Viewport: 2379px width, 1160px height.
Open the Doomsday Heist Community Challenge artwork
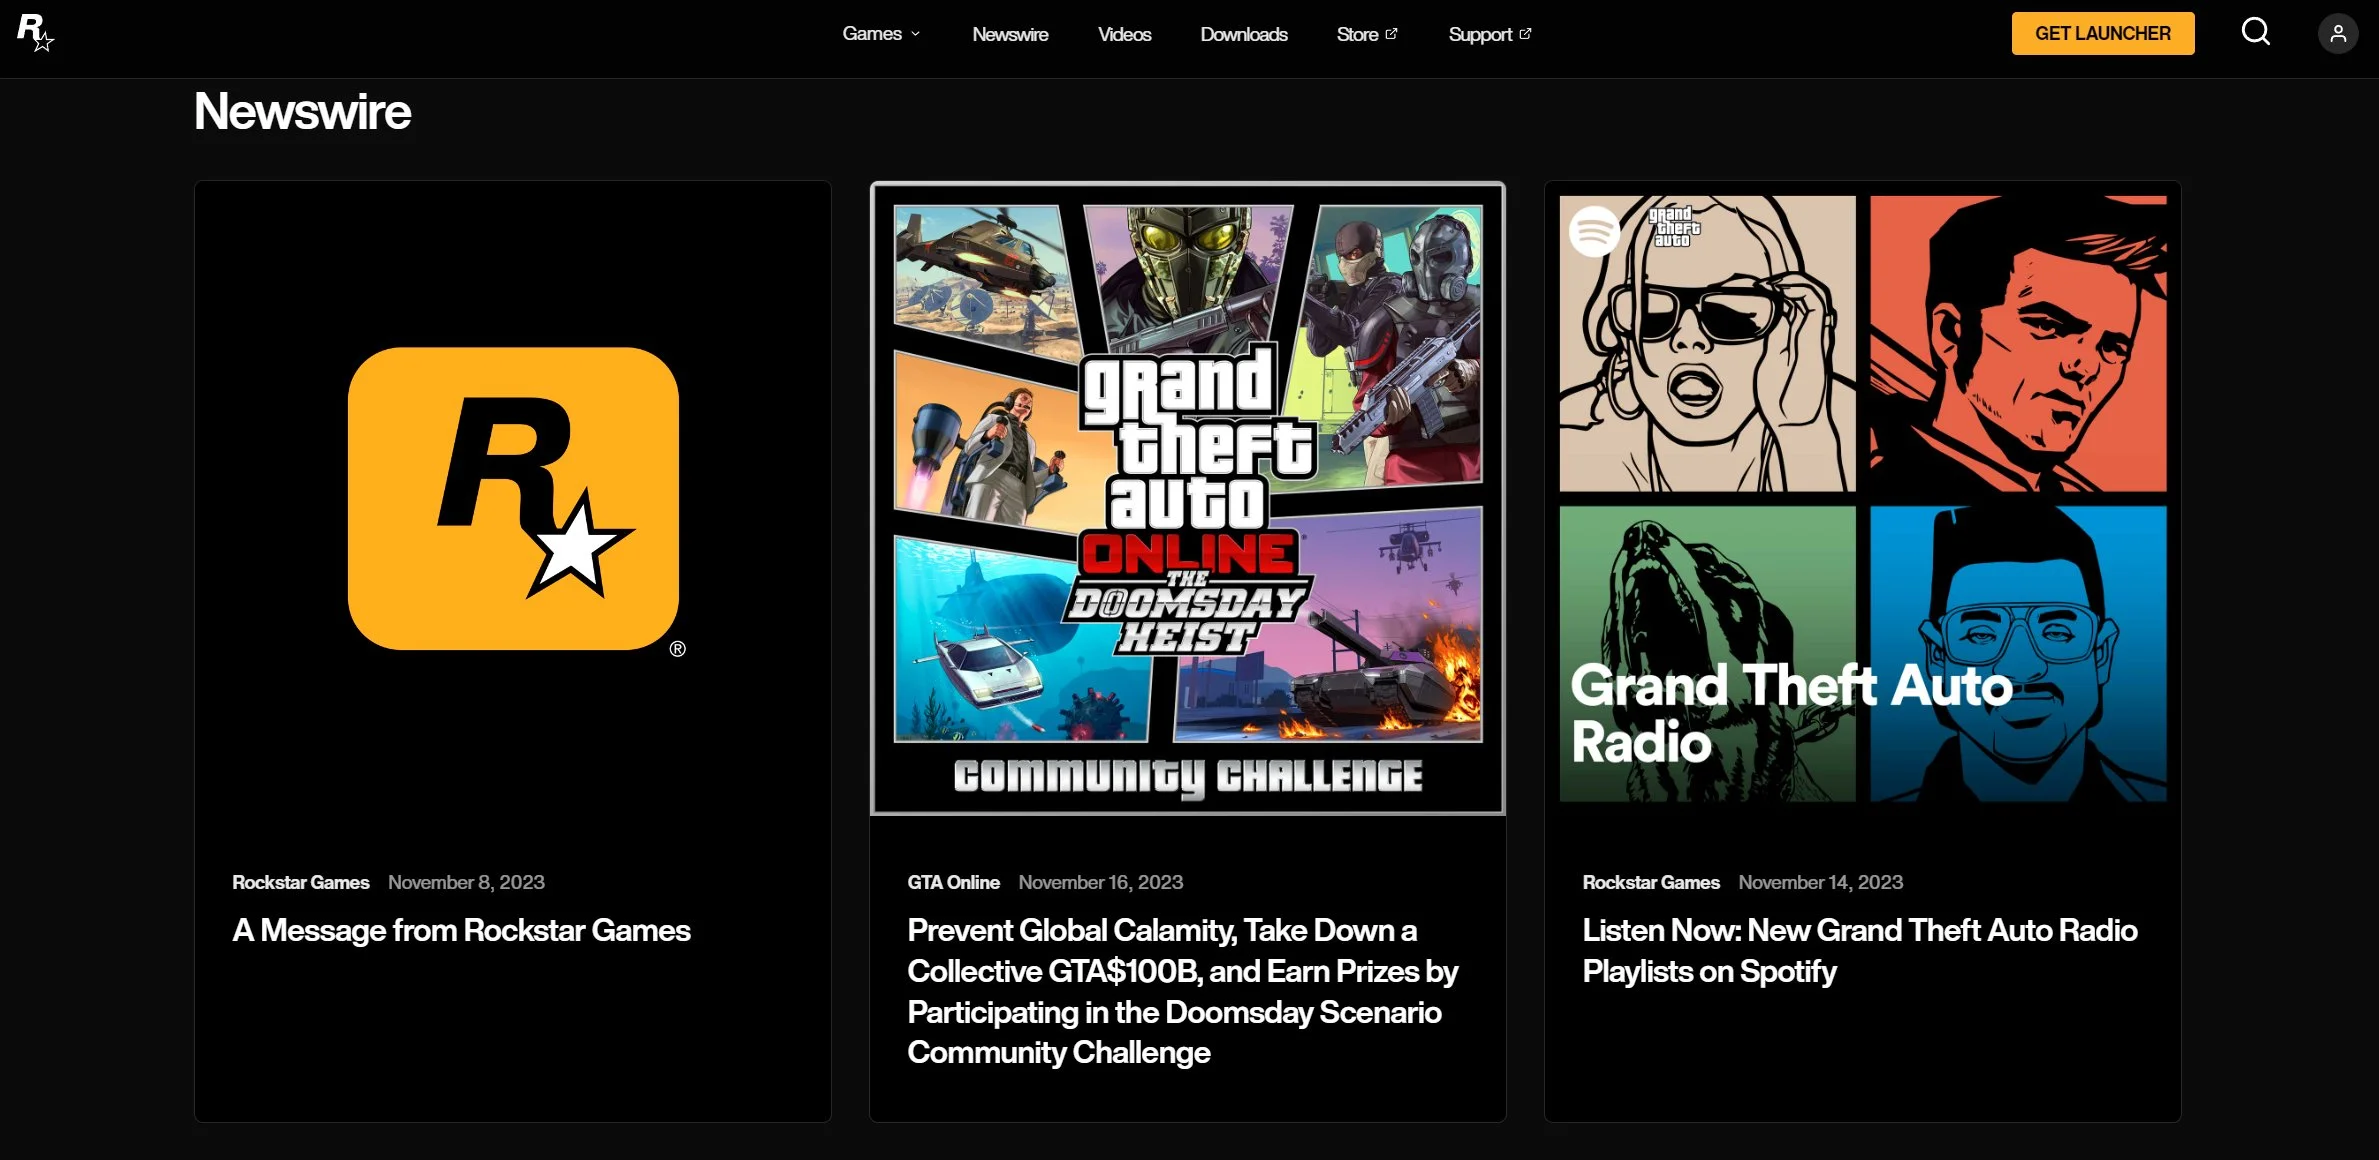[1187, 498]
